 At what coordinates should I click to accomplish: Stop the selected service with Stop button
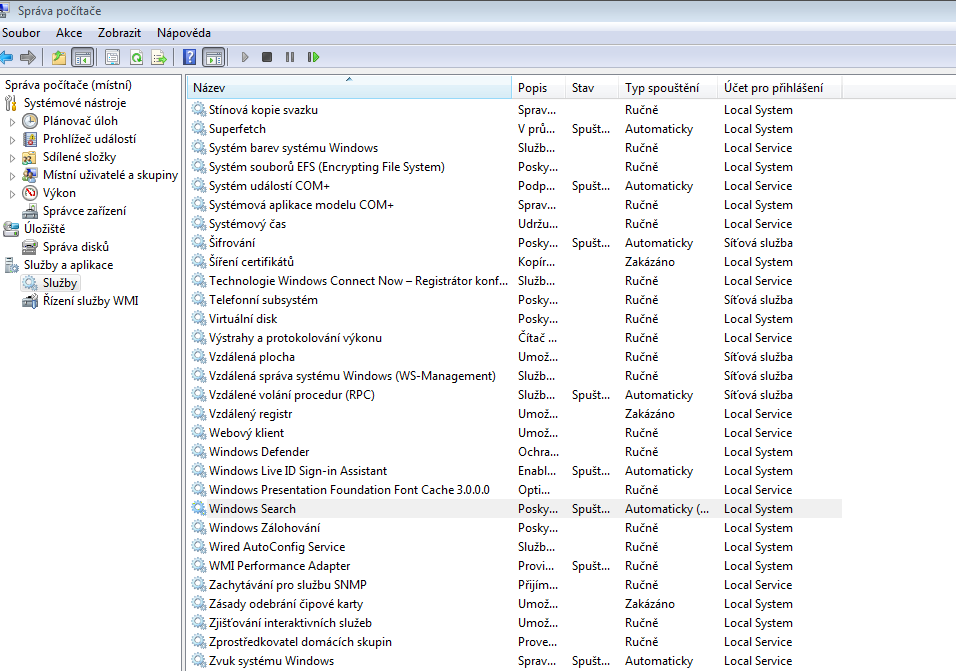[x=267, y=57]
